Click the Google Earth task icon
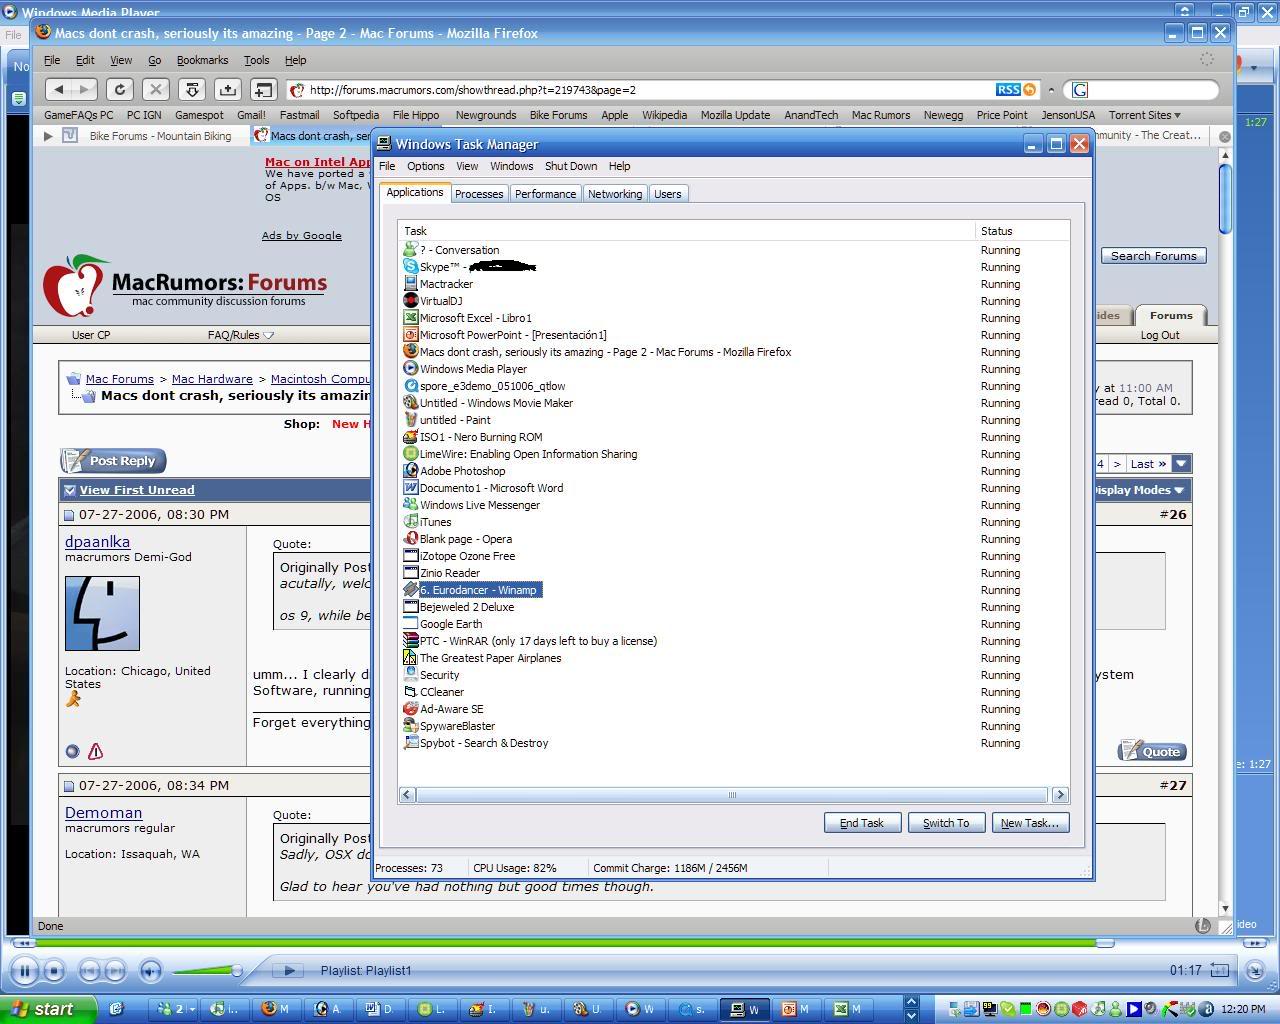The height and width of the screenshot is (1024, 1280). 410,624
